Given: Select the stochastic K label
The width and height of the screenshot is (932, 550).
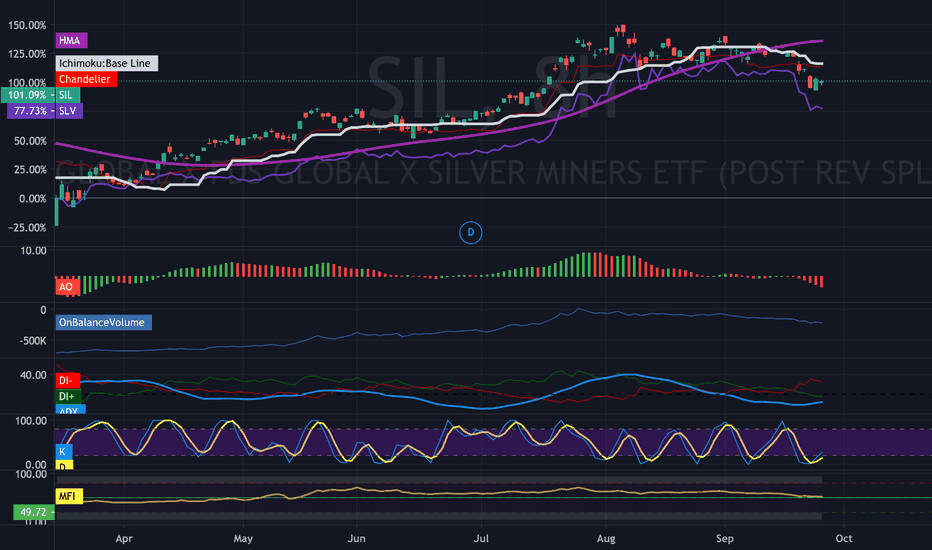Looking at the screenshot, I should click(x=64, y=451).
